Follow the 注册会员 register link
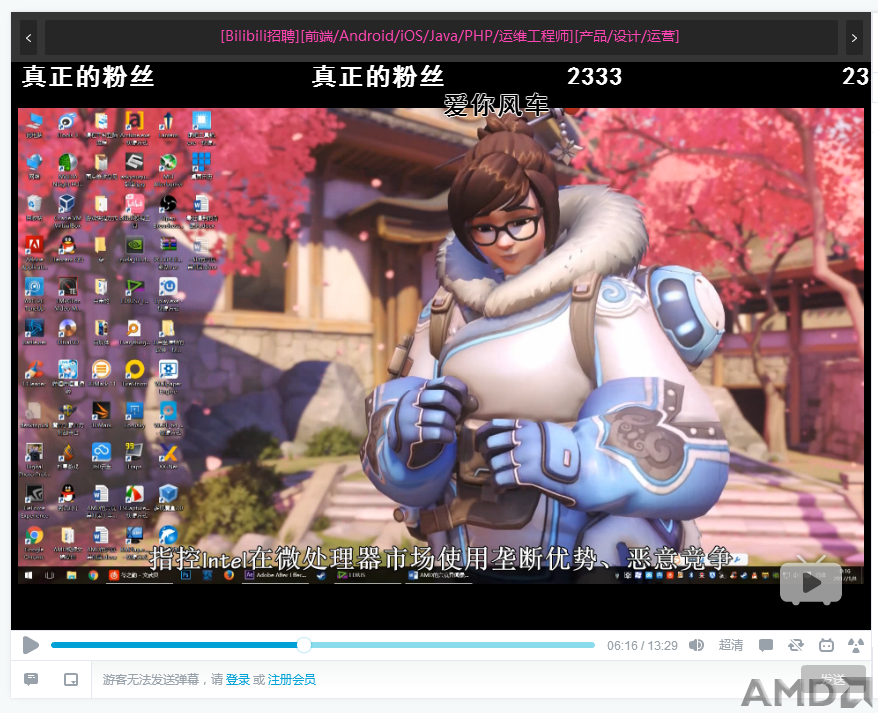Image resolution: width=878 pixels, height=713 pixels. coord(292,679)
